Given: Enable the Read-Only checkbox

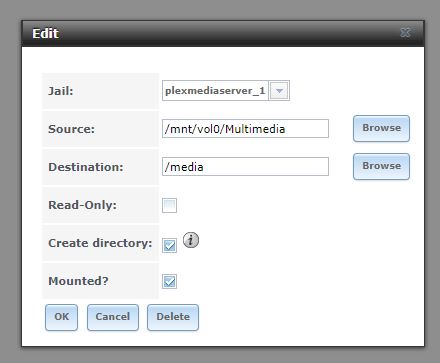Looking at the screenshot, I should point(169,205).
